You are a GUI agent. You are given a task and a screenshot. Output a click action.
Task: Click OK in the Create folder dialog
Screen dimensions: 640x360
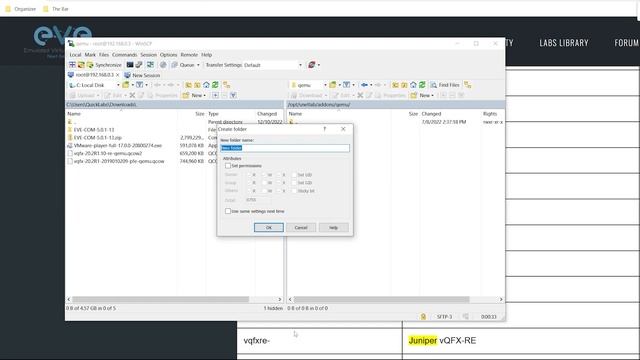tap(269, 227)
